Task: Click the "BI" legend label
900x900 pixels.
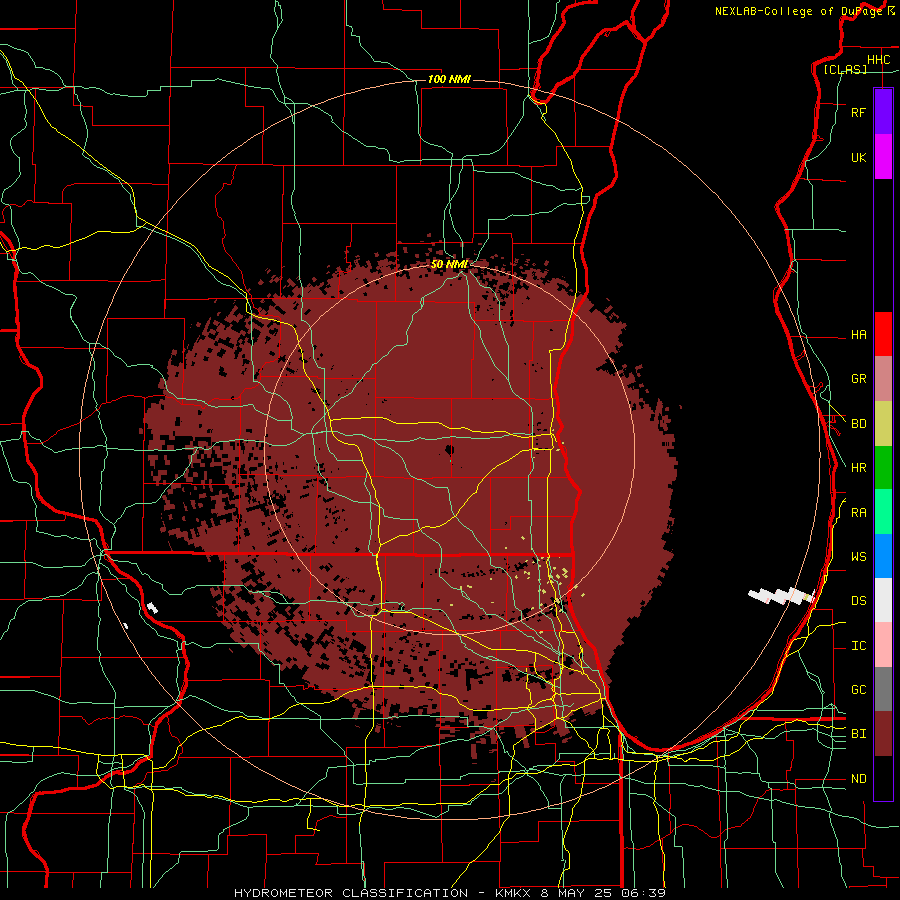Action: [x=858, y=734]
